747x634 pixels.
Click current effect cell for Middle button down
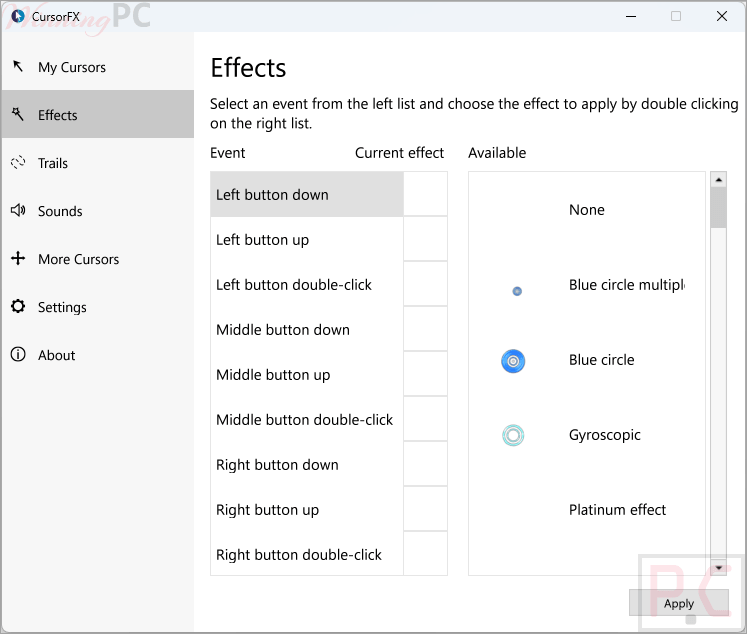(x=425, y=329)
